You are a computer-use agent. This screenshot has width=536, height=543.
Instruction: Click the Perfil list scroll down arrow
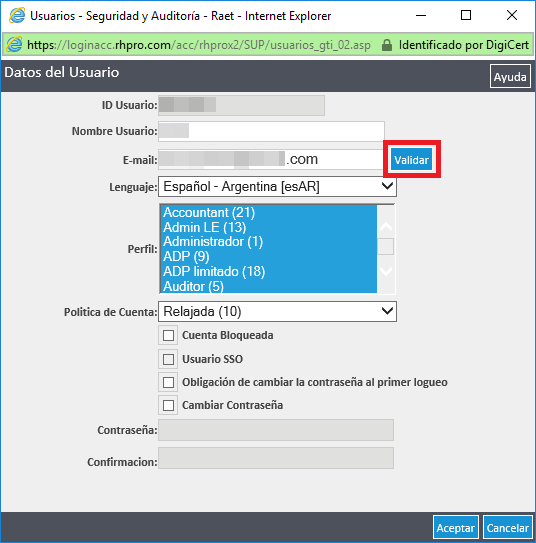[x=386, y=271]
